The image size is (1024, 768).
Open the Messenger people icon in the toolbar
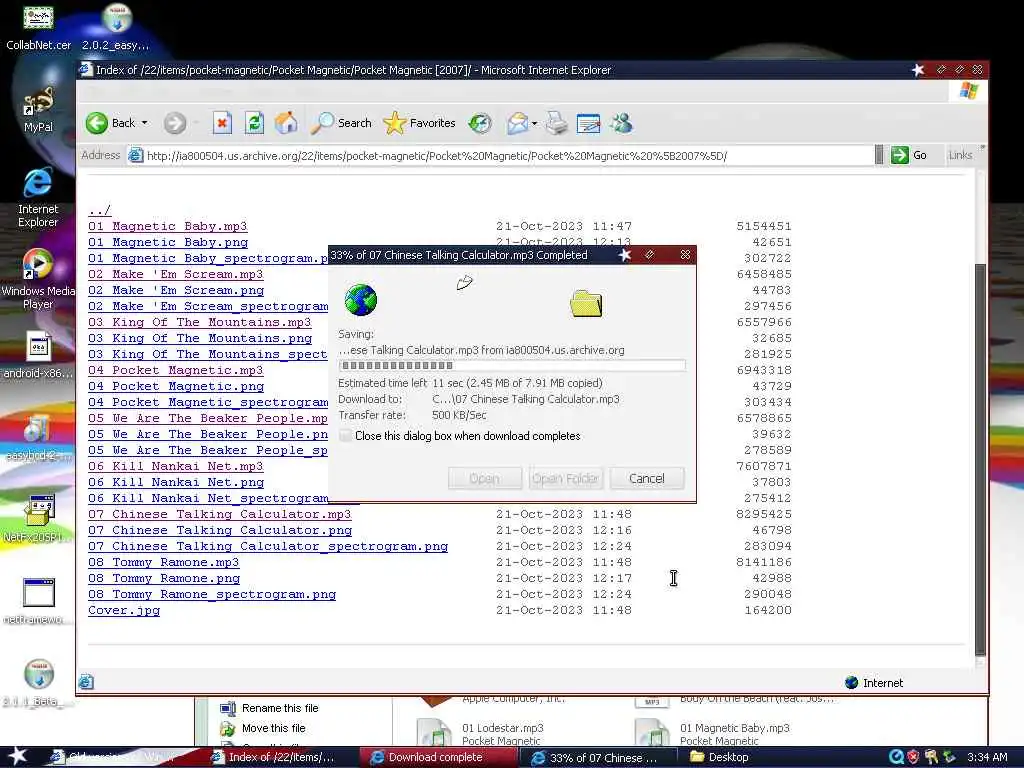[x=621, y=123]
